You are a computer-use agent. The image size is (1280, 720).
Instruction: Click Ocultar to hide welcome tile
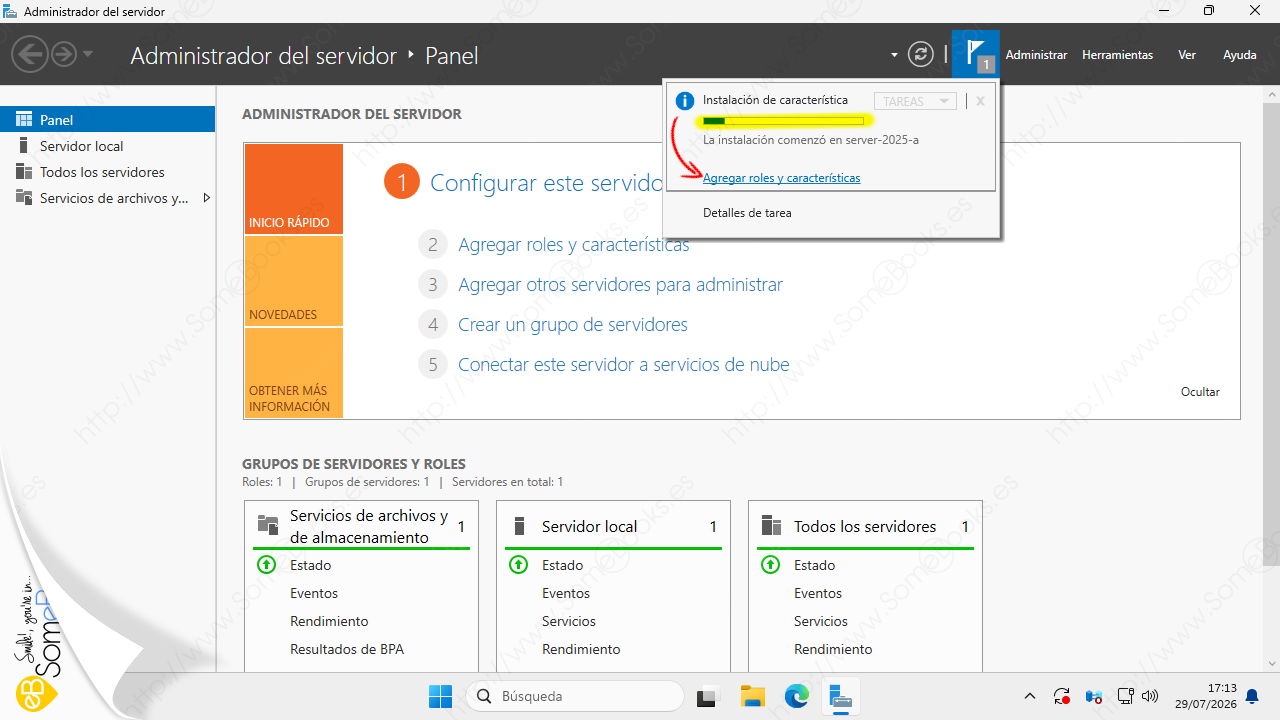(1200, 392)
